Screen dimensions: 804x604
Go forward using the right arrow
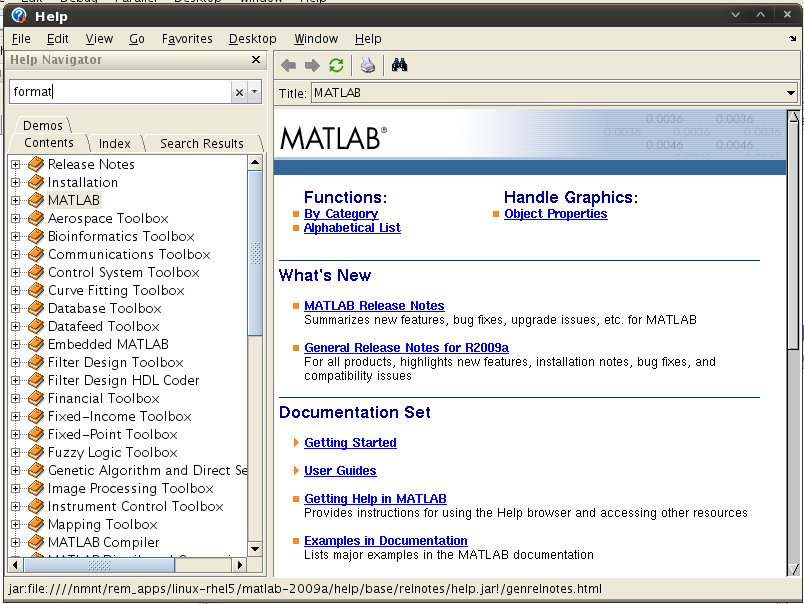click(x=312, y=66)
